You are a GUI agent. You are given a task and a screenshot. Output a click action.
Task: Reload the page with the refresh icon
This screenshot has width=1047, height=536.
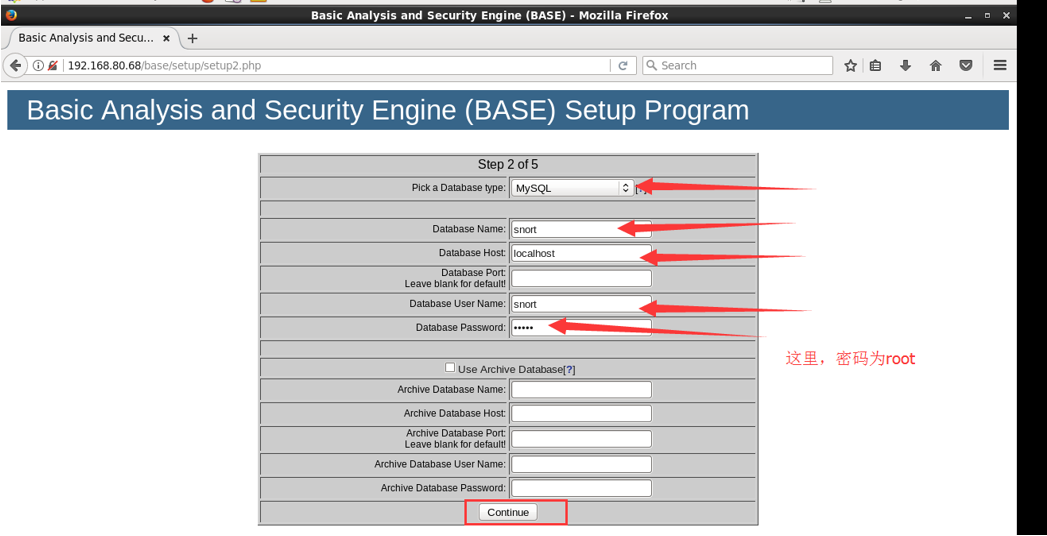point(623,65)
